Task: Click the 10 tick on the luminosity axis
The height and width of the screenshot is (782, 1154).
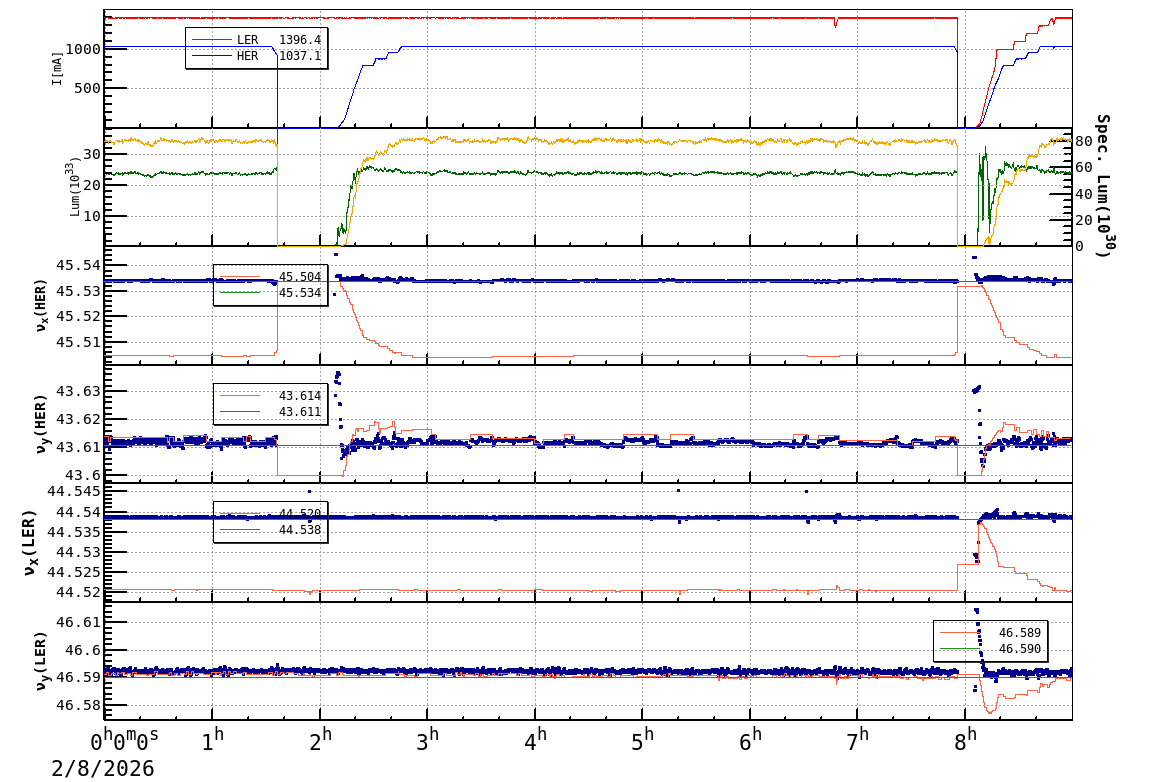Action: coord(91,216)
